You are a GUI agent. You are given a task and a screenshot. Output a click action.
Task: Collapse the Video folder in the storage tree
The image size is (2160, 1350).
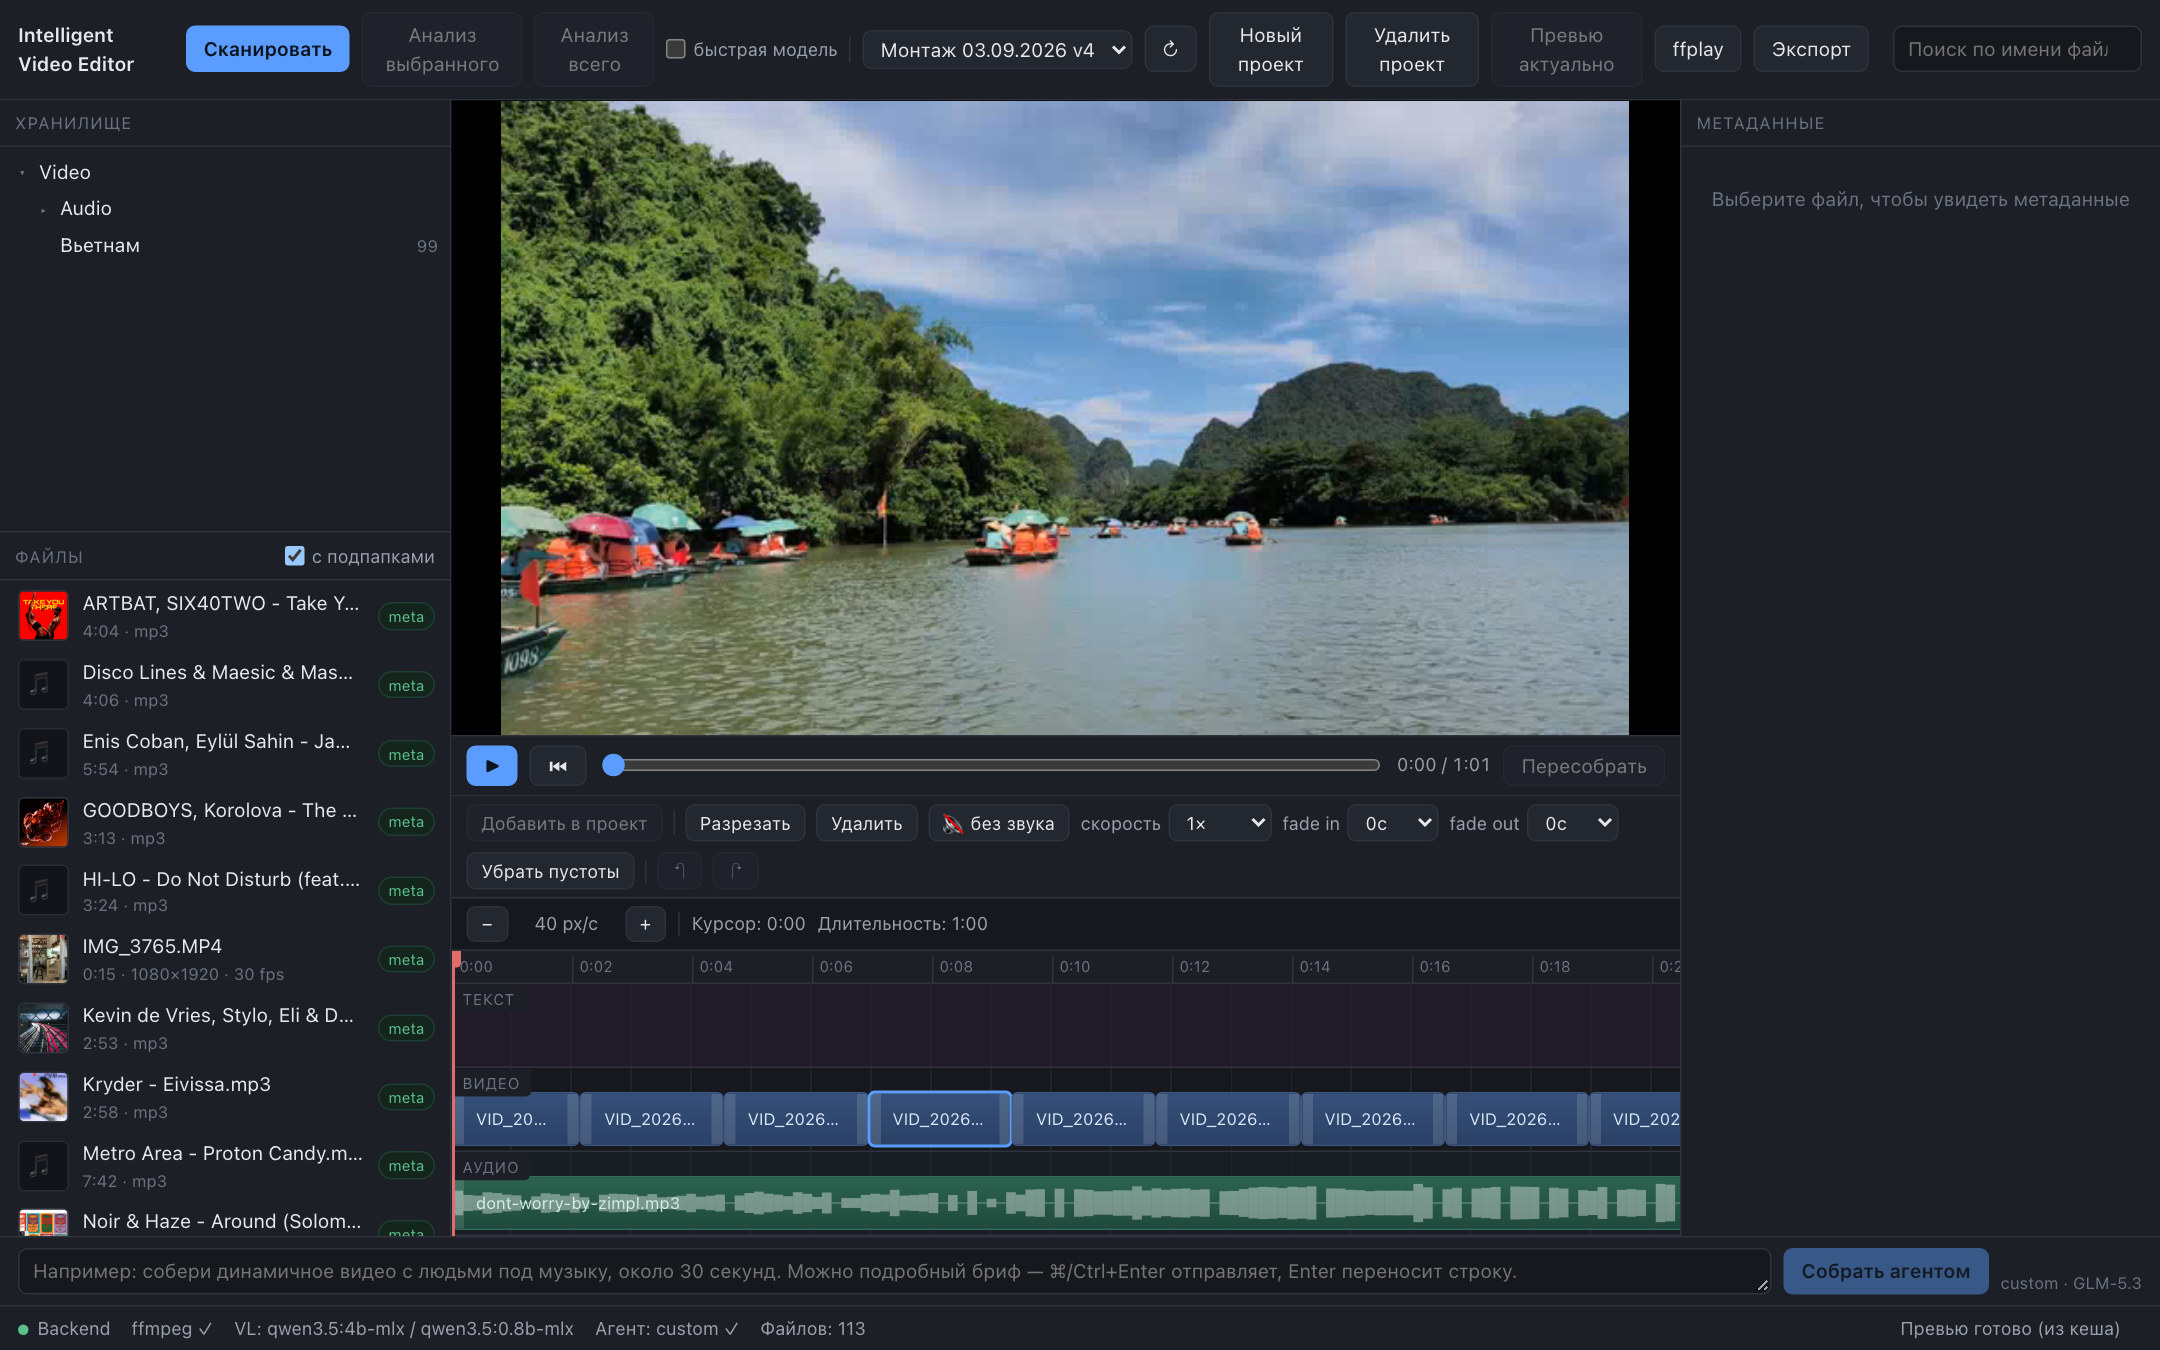click(22, 172)
